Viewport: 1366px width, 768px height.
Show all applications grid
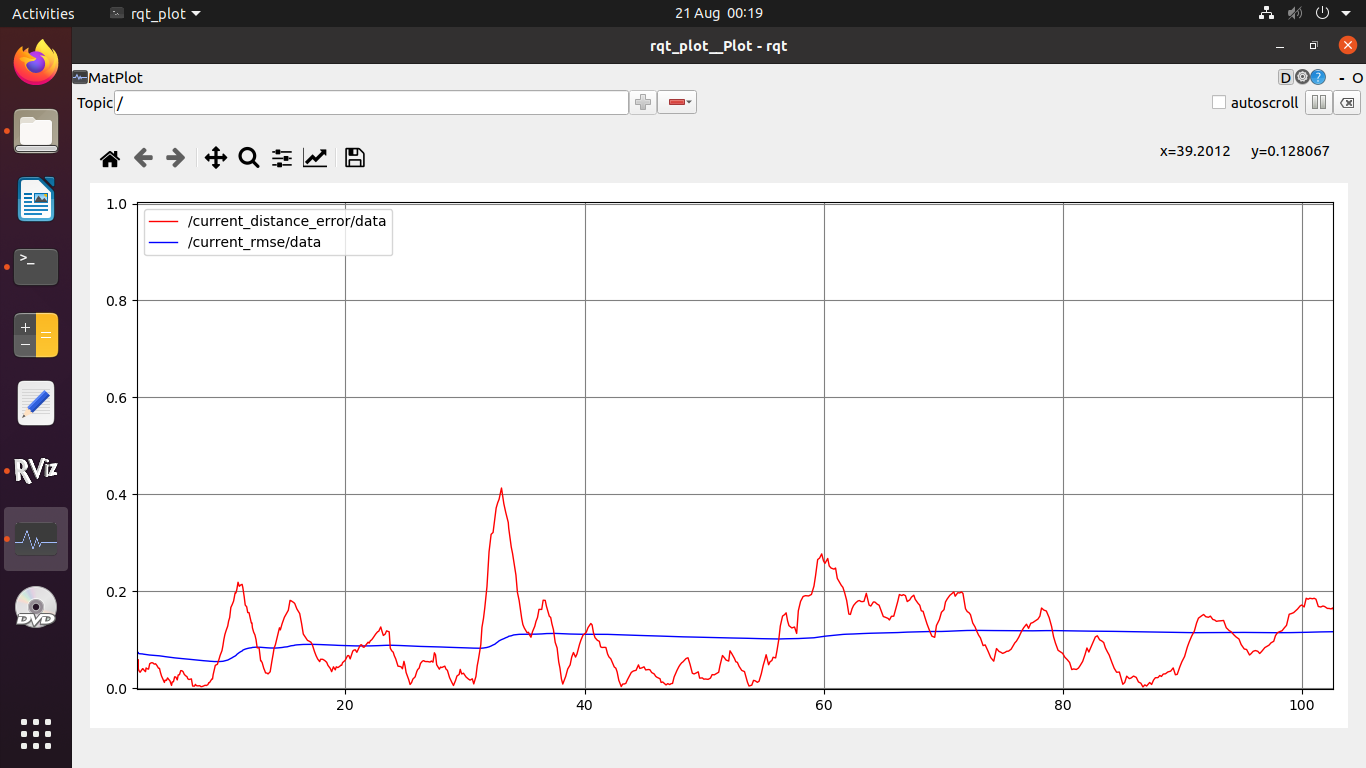tap(36, 733)
